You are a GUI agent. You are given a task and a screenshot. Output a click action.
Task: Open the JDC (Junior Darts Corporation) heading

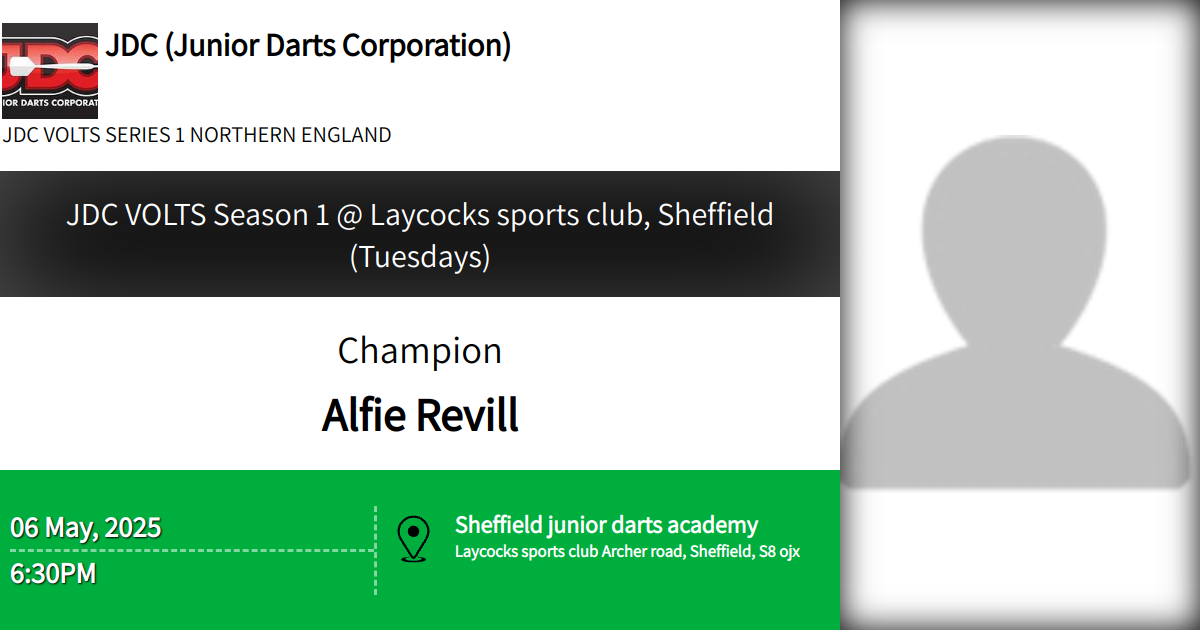[308, 46]
